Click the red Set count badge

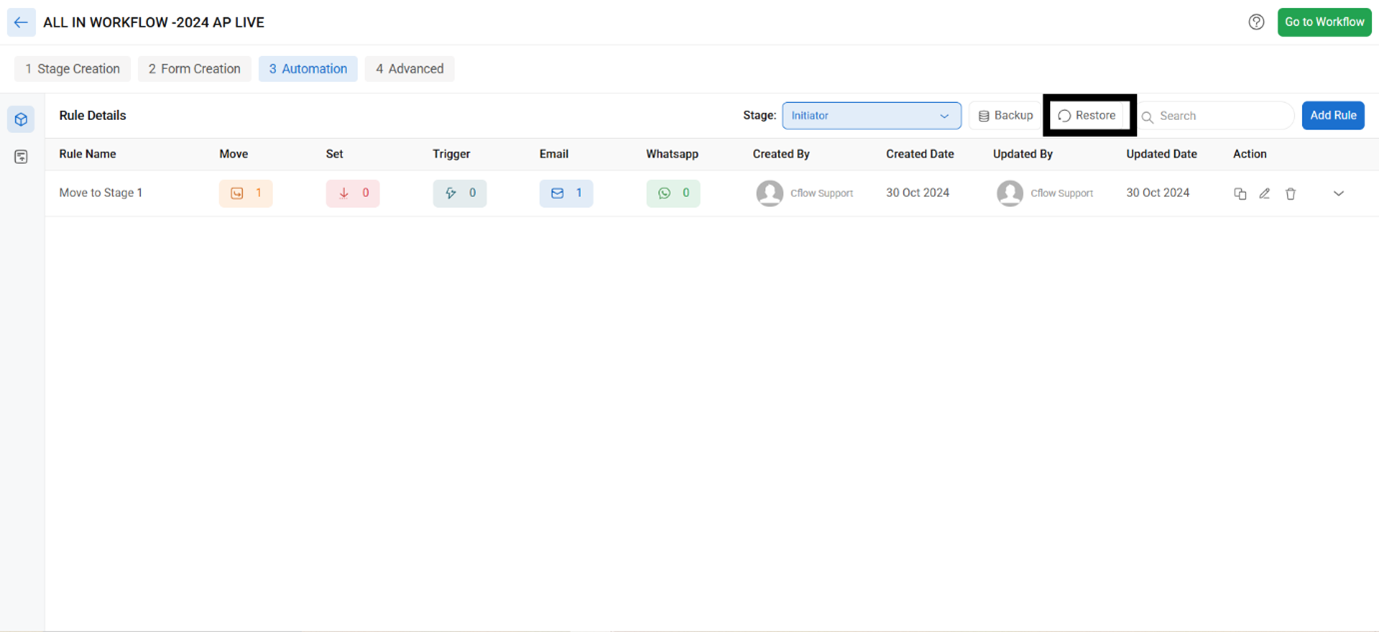coord(353,193)
